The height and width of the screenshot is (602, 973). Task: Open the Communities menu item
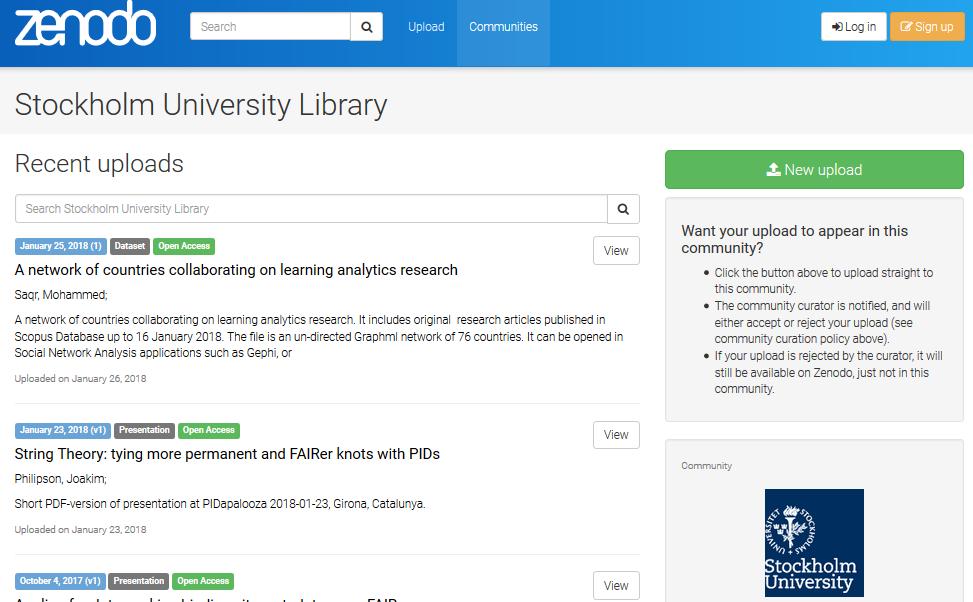(503, 27)
